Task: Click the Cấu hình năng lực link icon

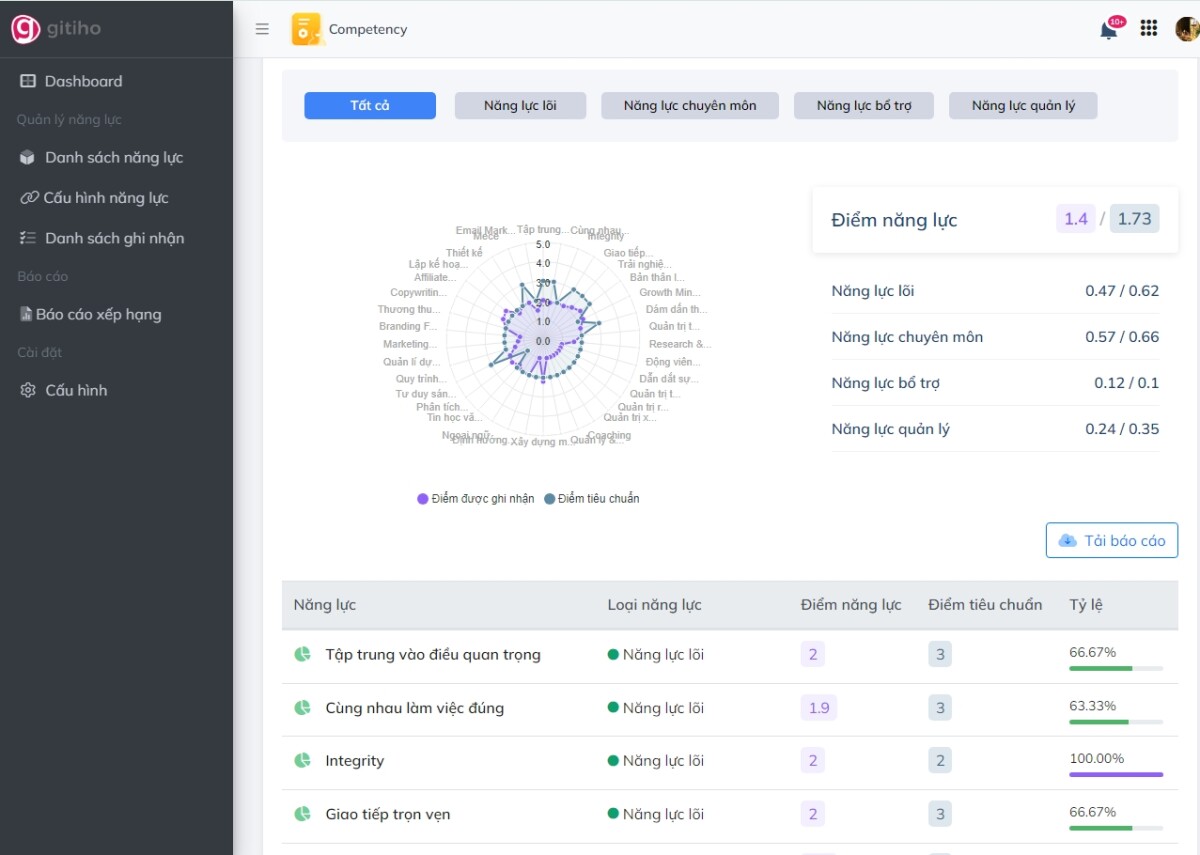Action: coord(29,198)
